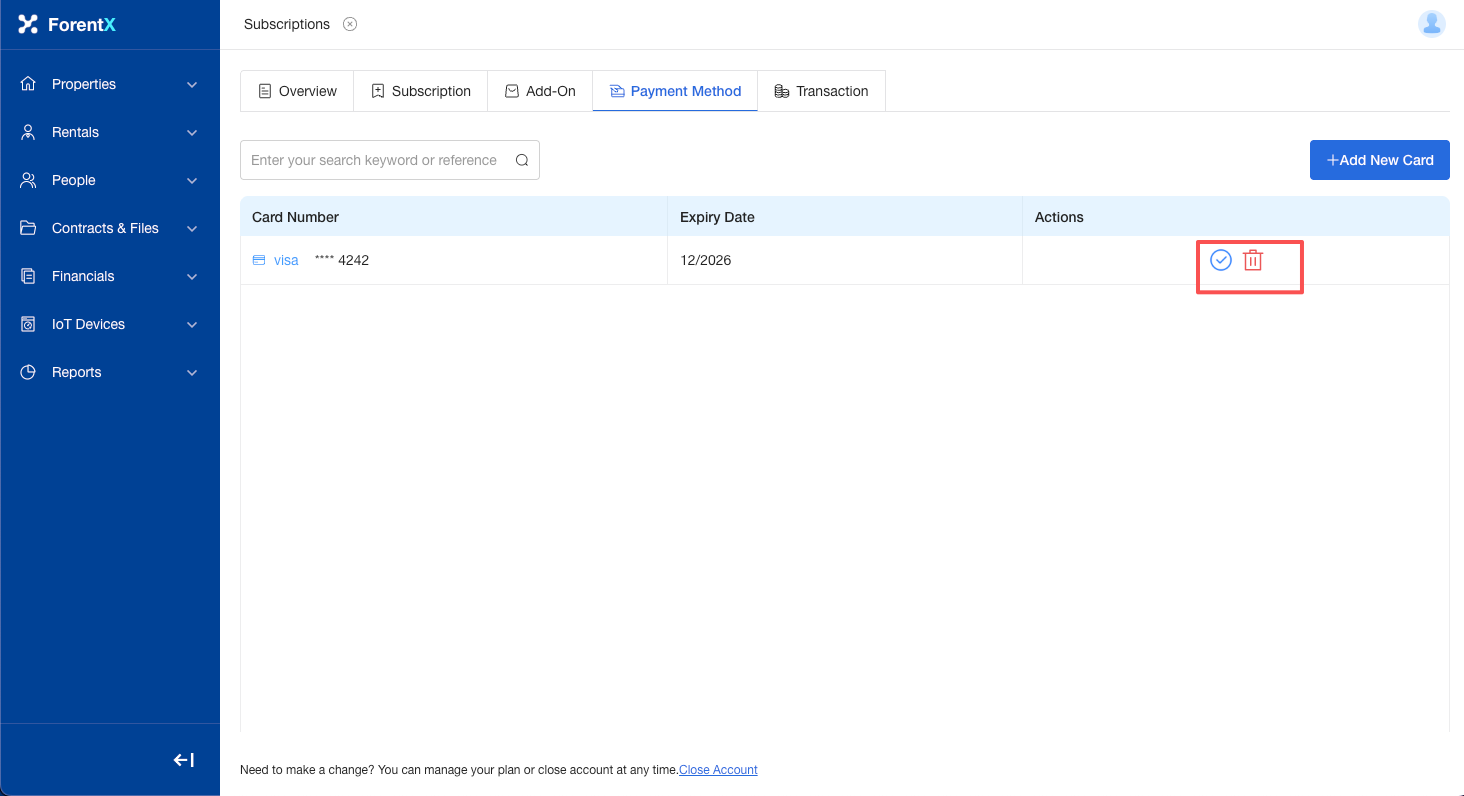The width and height of the screenshot is (1464, 796).
Task: Click the search magnifier icon
Action: click(x=522, y=160)
